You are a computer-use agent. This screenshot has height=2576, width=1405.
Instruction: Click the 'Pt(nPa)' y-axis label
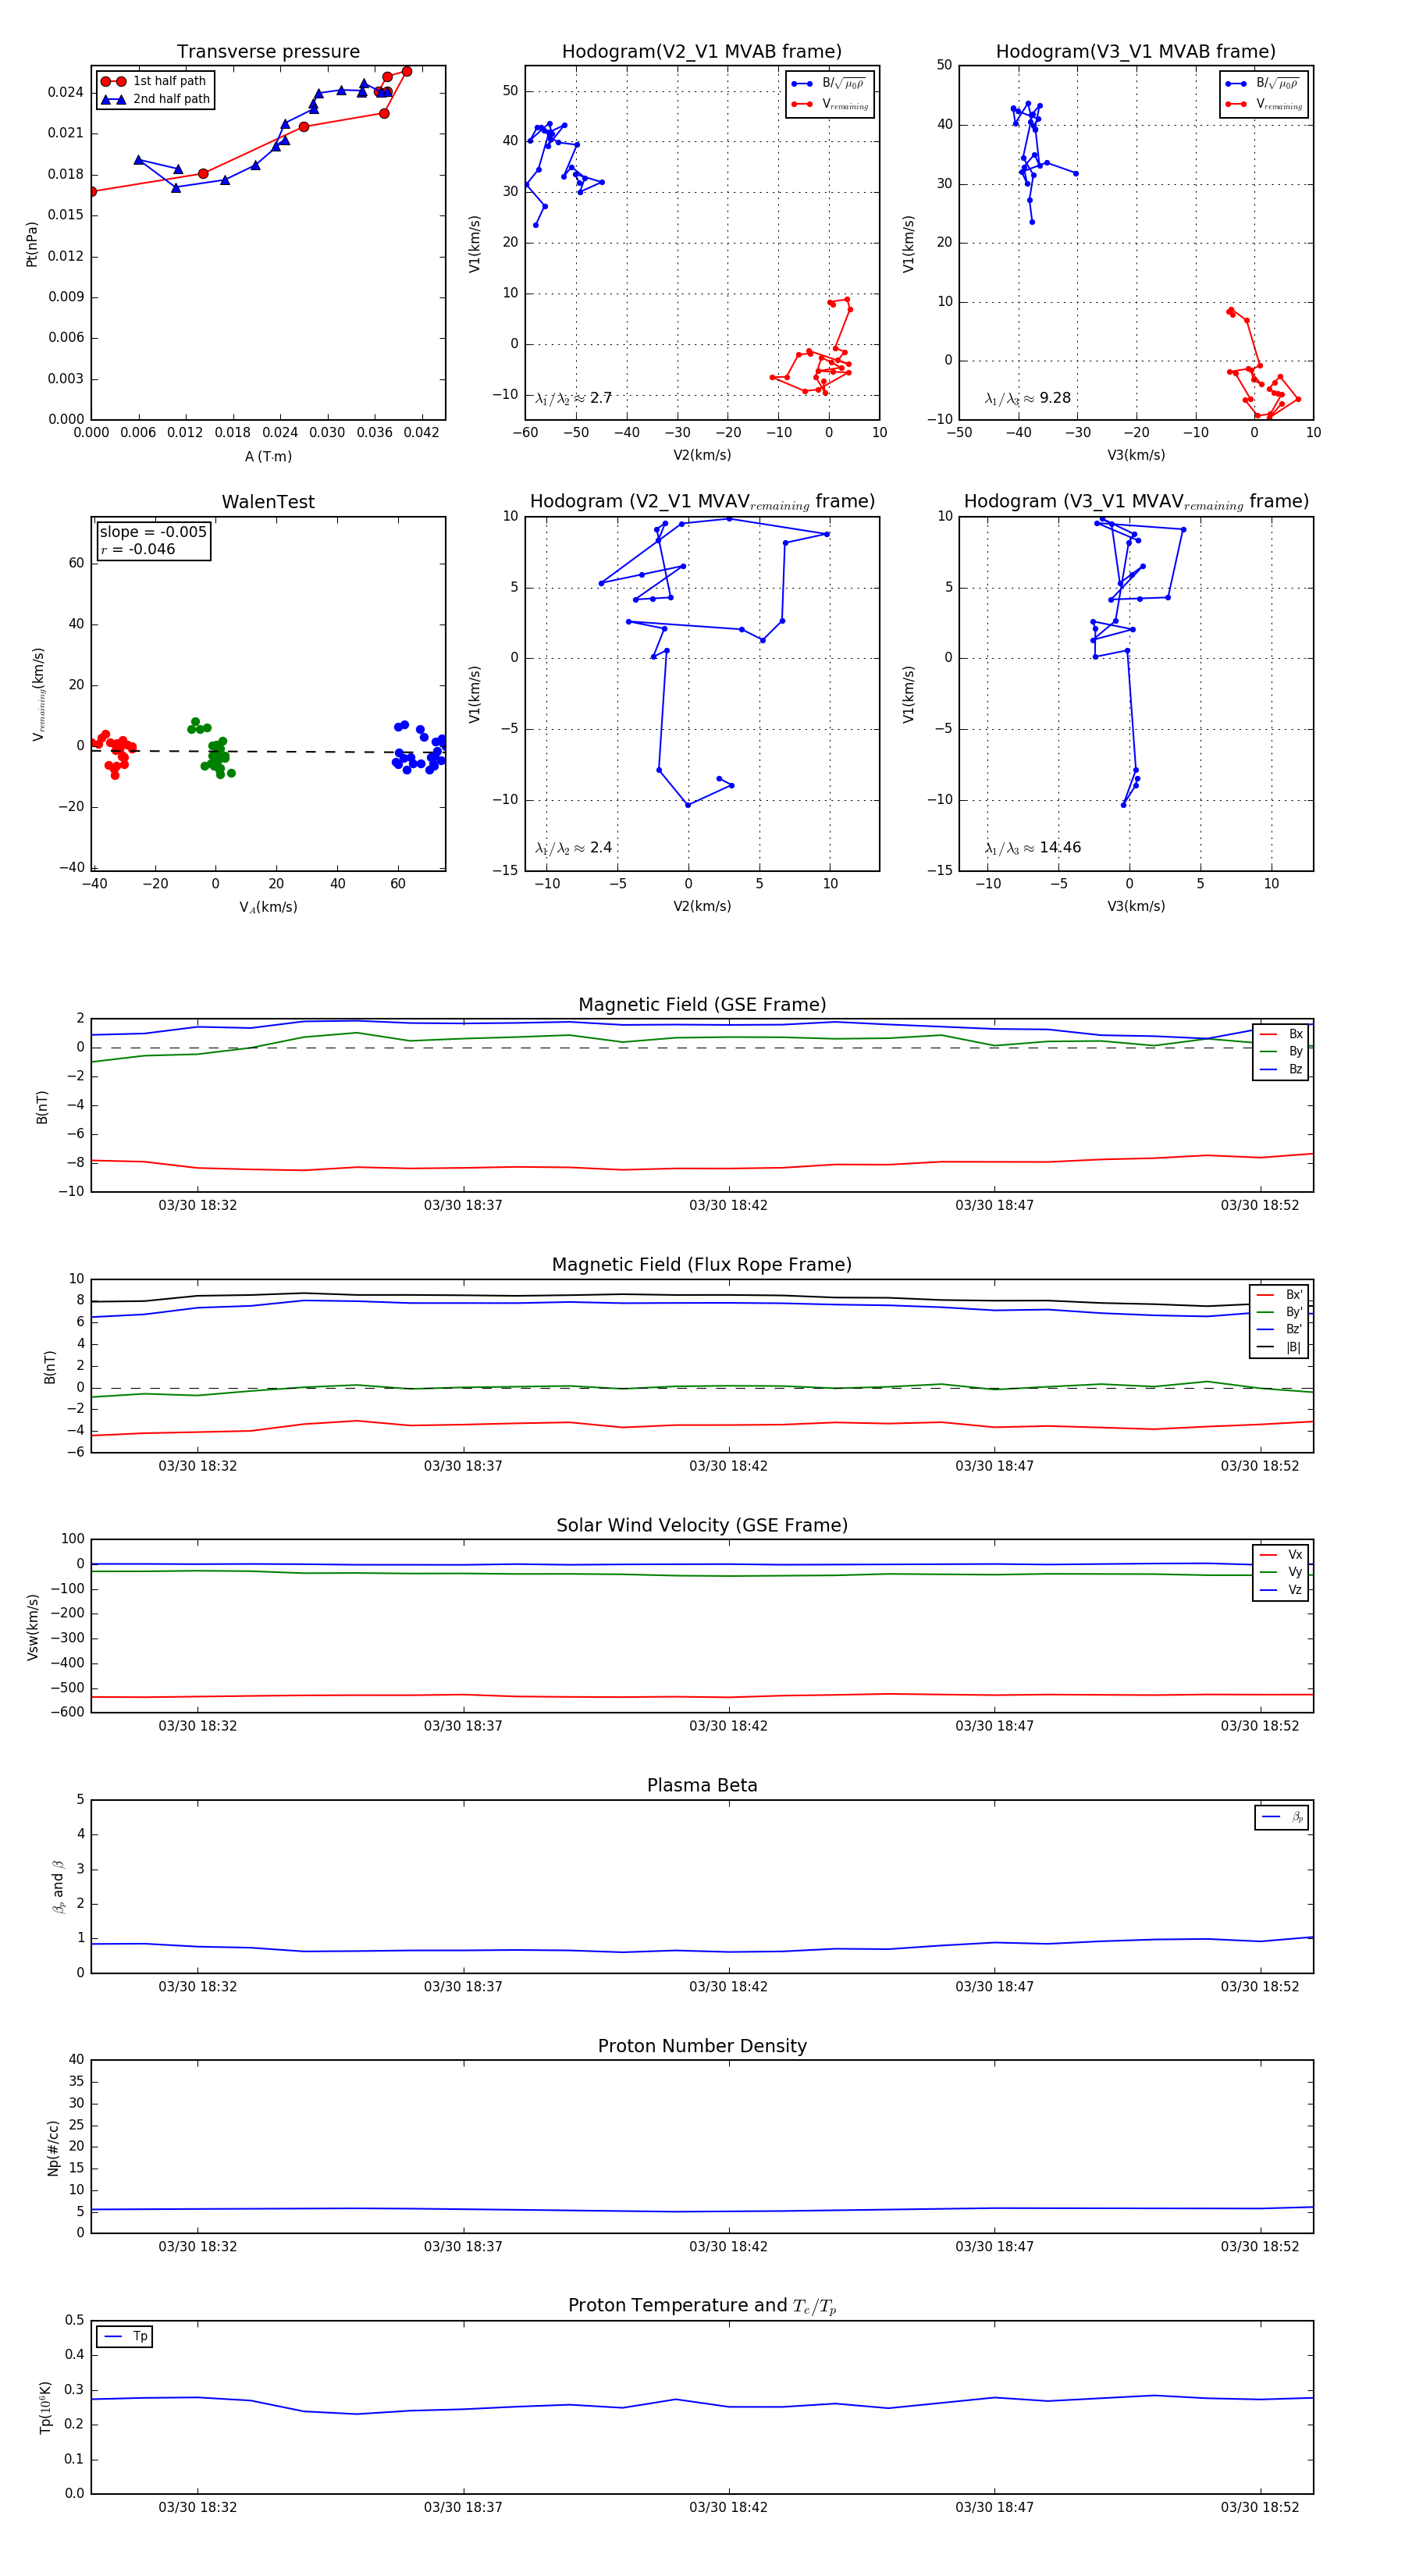pos(32,243)
